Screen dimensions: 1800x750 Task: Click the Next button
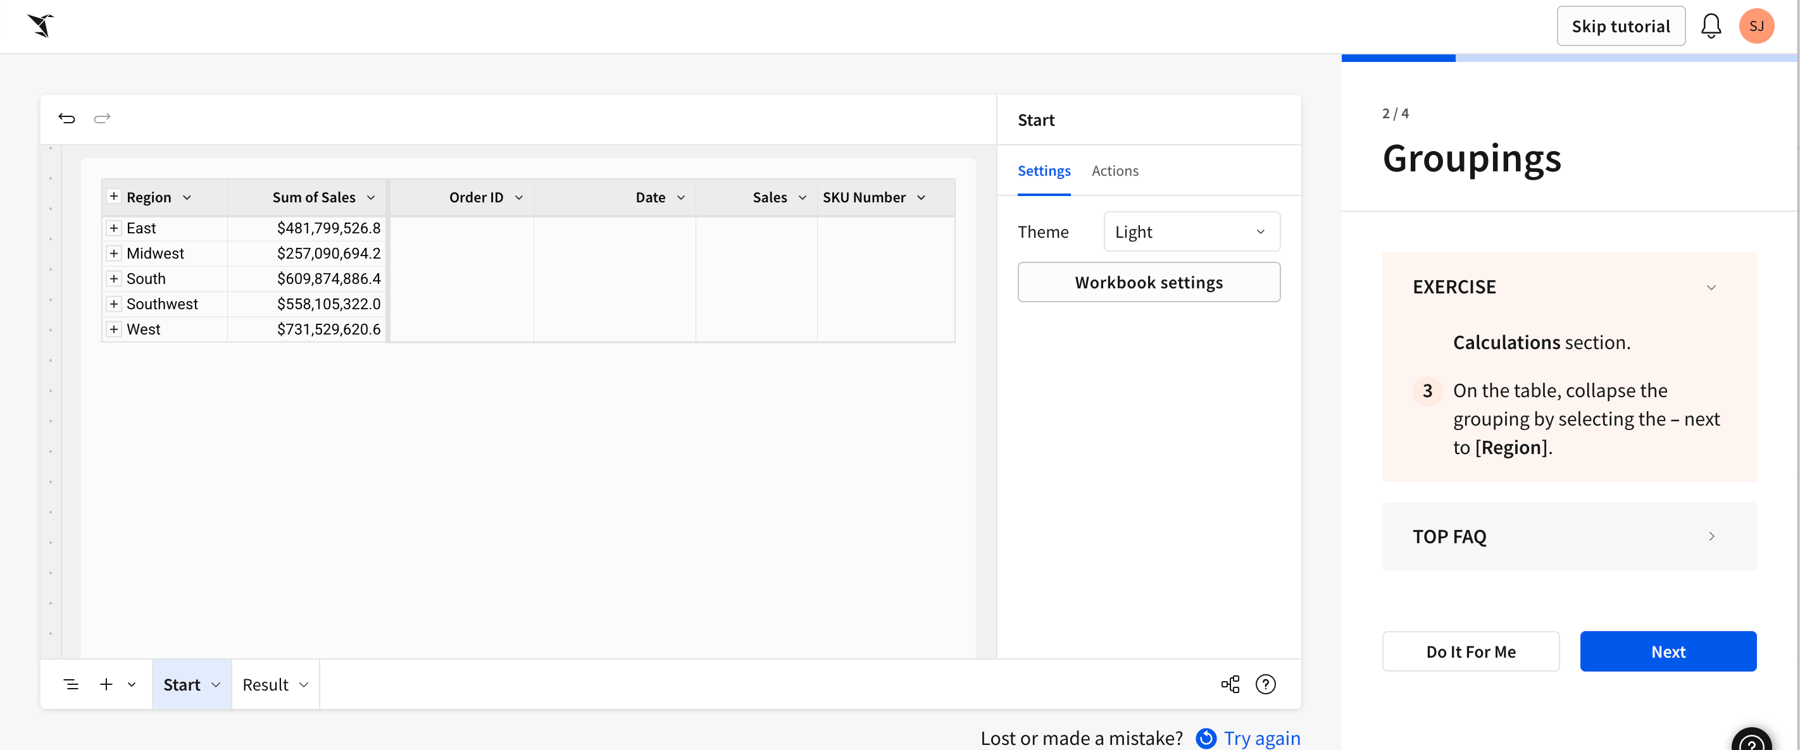coord(1668,652)
